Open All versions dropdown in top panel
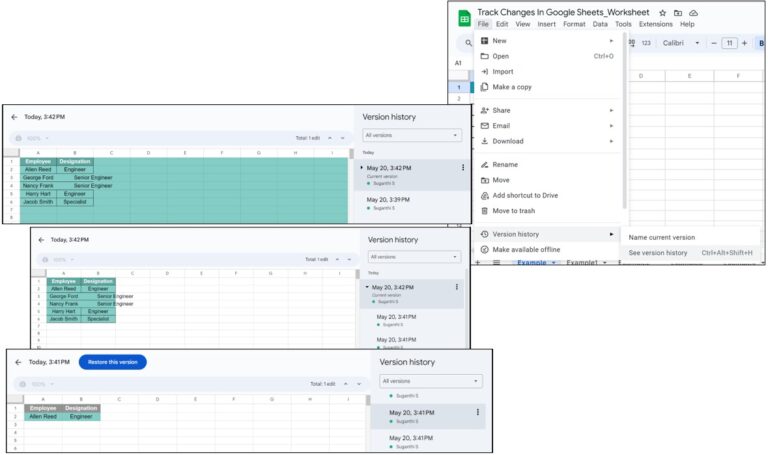The width and height of the screenshot is (768, 455). [411, 135]
